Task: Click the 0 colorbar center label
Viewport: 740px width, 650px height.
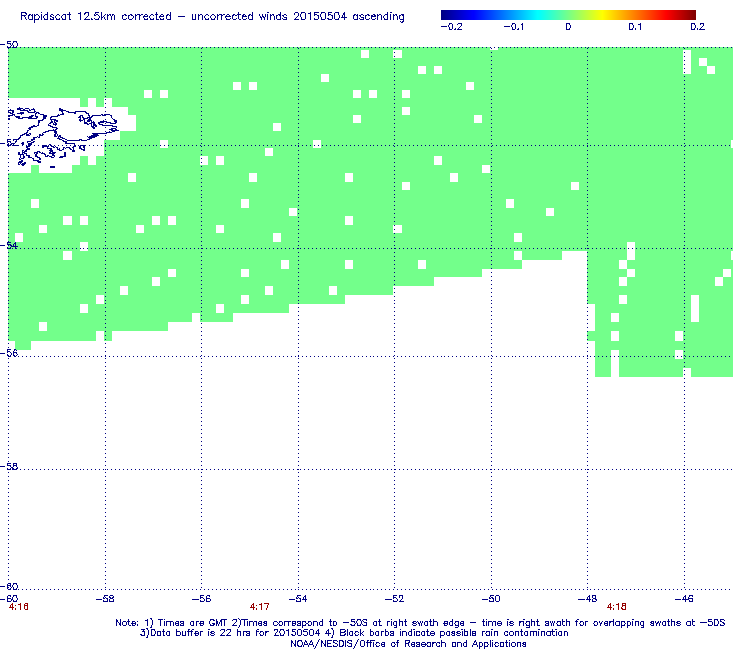Action: coord(568,27)
